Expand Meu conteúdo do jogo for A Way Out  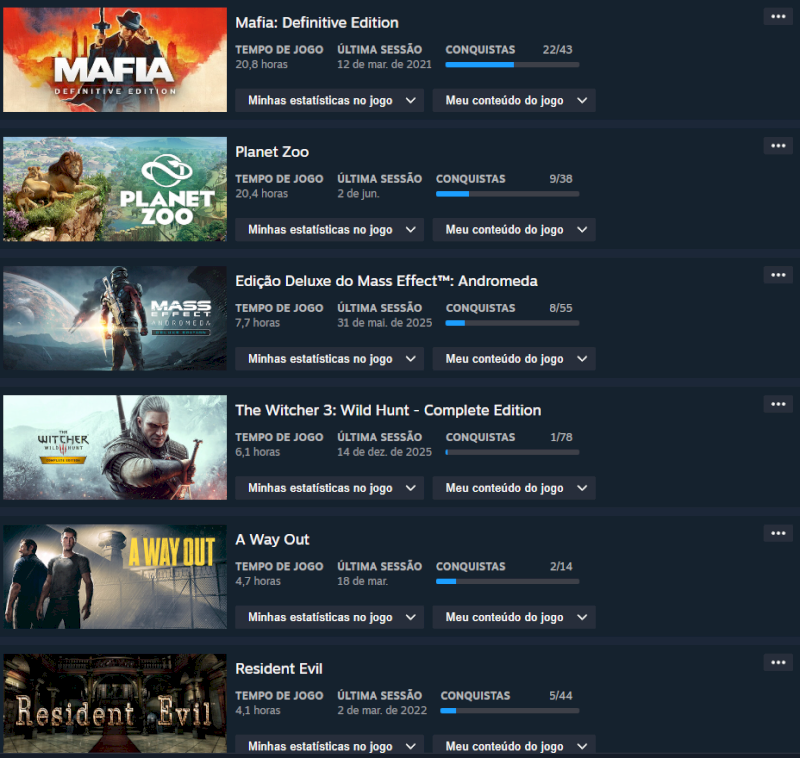click(514, 617)
